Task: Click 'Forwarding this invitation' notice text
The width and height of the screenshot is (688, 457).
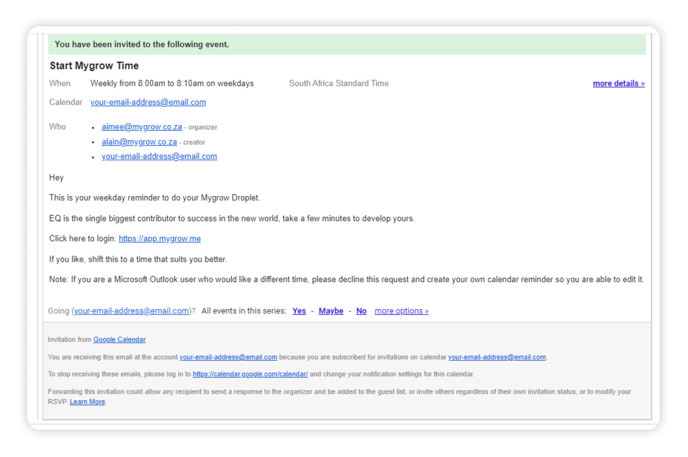Action: coord(339,396)
